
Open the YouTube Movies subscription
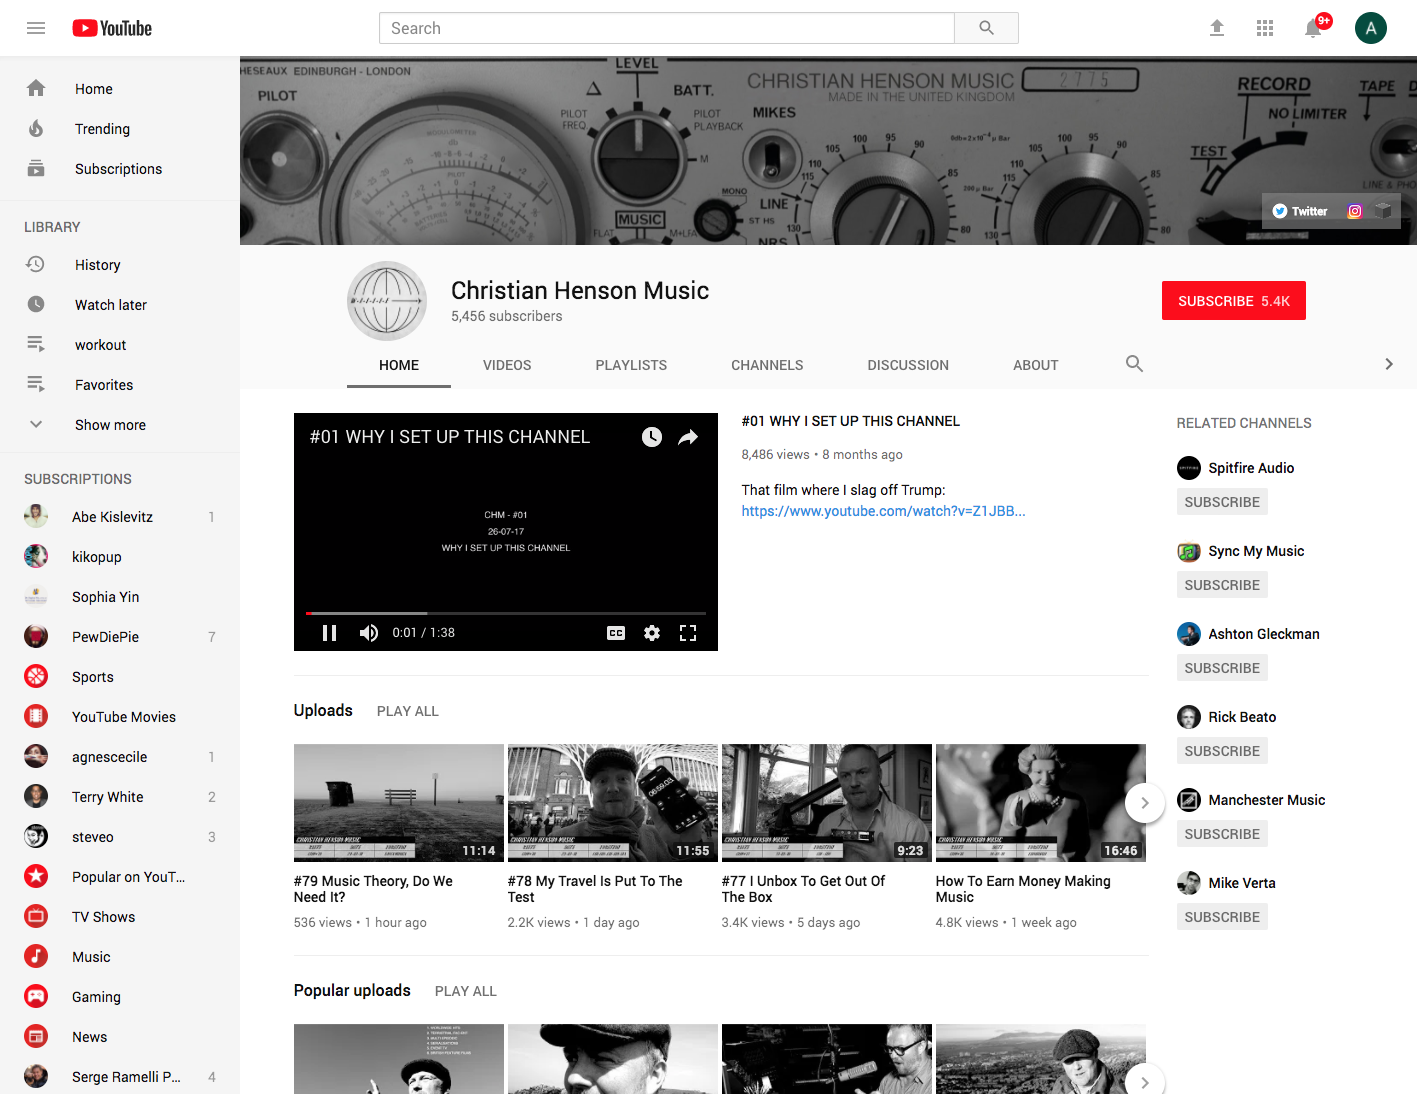click(x=120, y=717)
